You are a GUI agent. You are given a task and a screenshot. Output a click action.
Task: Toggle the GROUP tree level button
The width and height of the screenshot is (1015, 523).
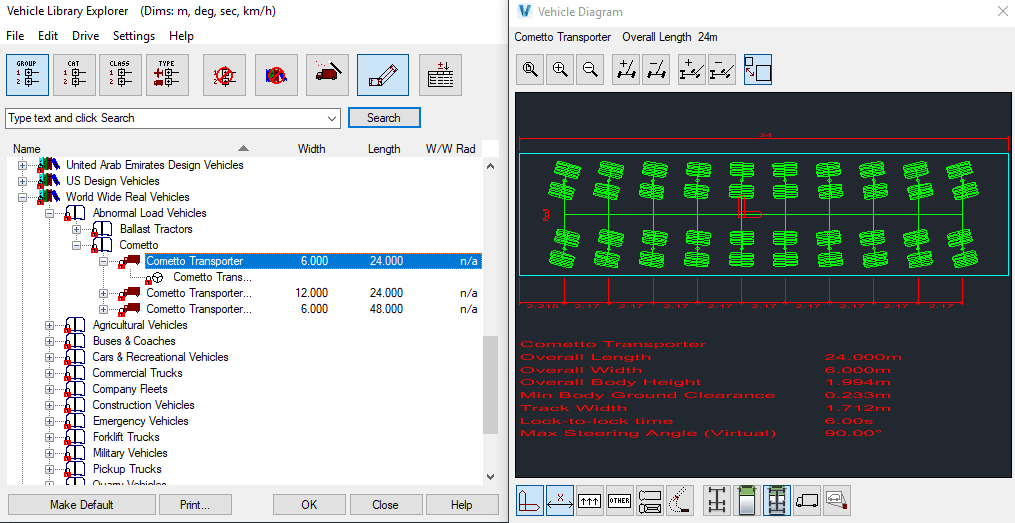[27, 75]
